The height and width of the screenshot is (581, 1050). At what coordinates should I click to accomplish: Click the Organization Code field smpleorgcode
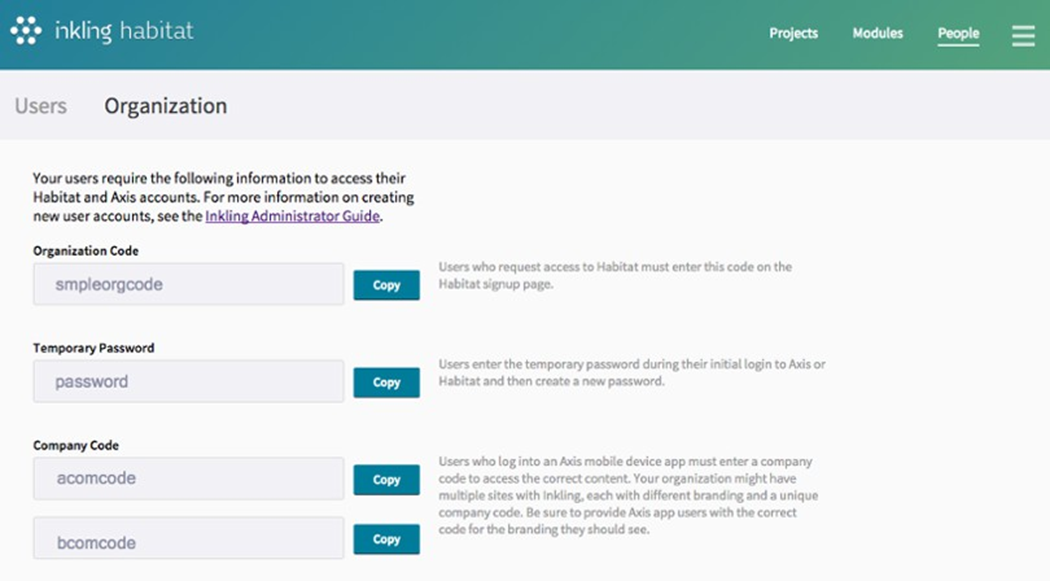(188, 285)
